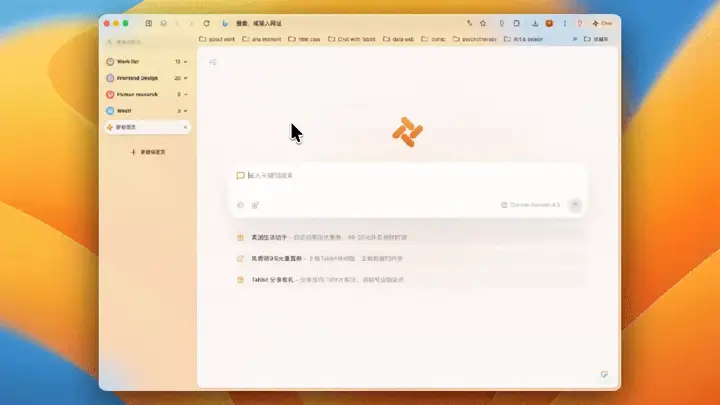Viewport: 720px width, 405px height.
Task: Bookmark page with the star icon
Action: point(483,23)
